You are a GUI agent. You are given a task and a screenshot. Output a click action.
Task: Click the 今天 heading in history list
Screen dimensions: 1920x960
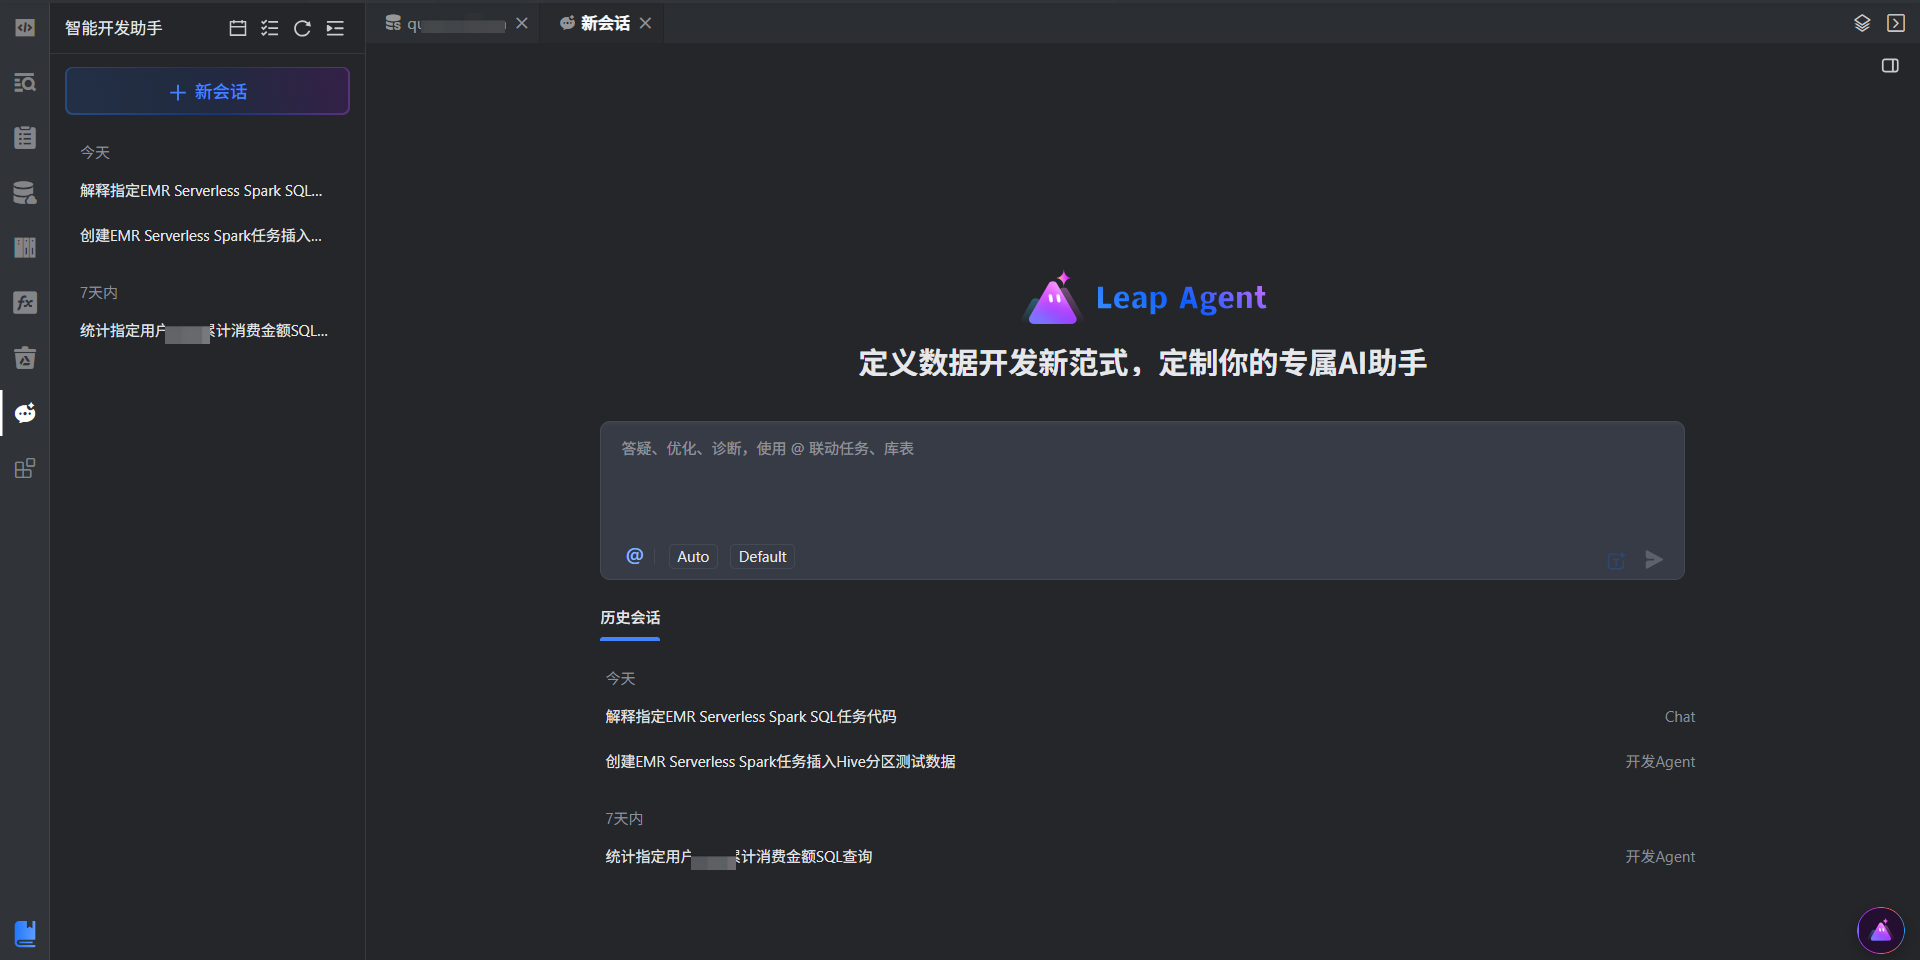[620, 678]
